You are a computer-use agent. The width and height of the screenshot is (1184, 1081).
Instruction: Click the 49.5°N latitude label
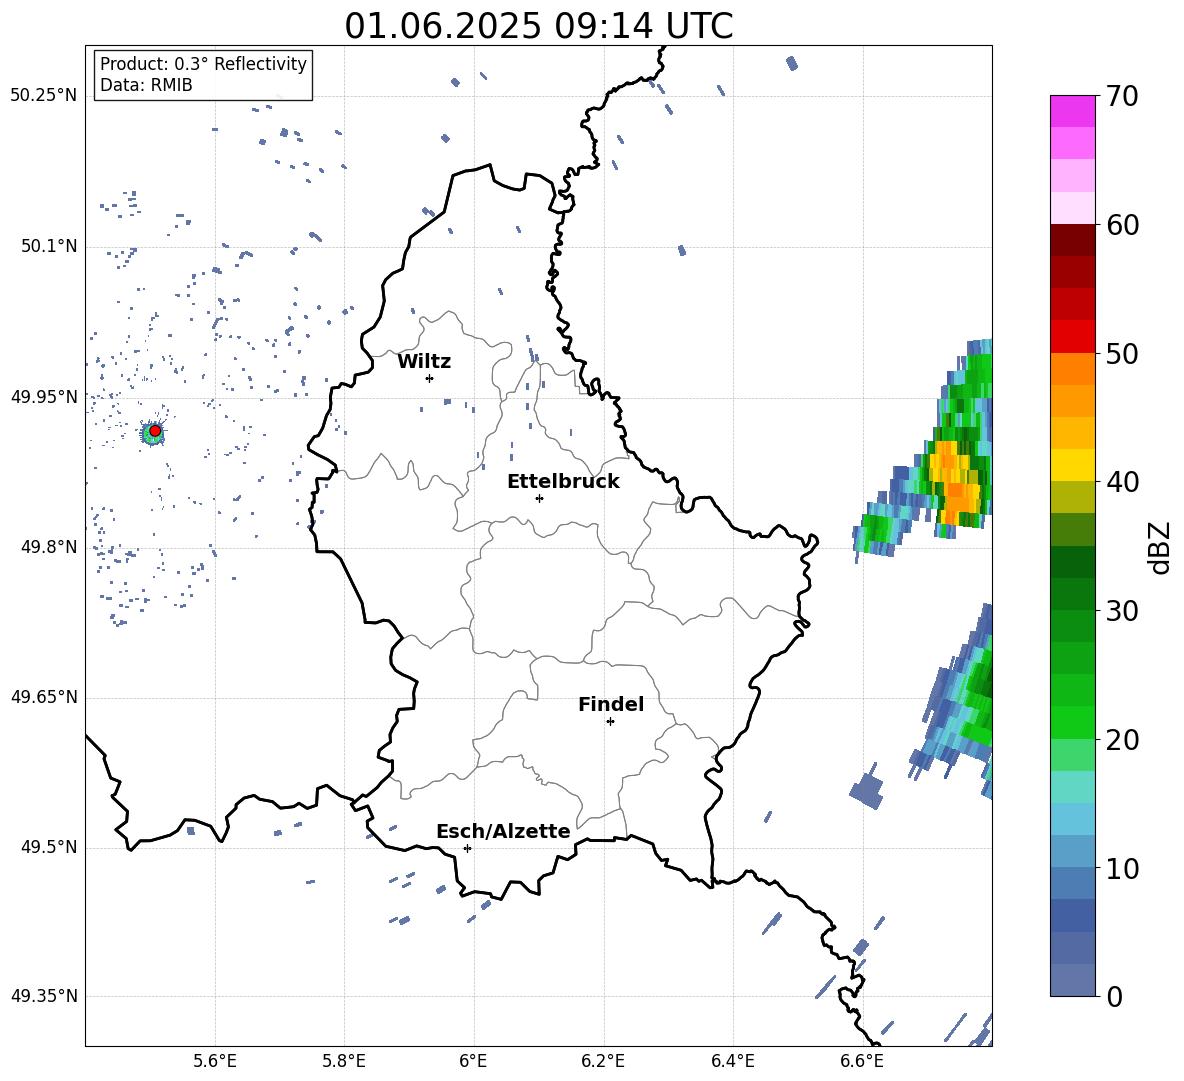click(x=48, y=847)
